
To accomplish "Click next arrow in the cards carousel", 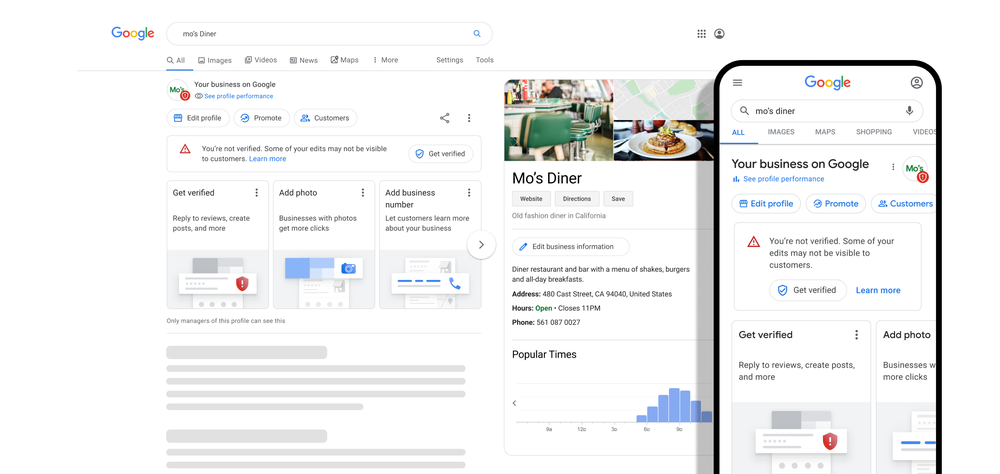I will pyautogui.click(x=482, y=244).
